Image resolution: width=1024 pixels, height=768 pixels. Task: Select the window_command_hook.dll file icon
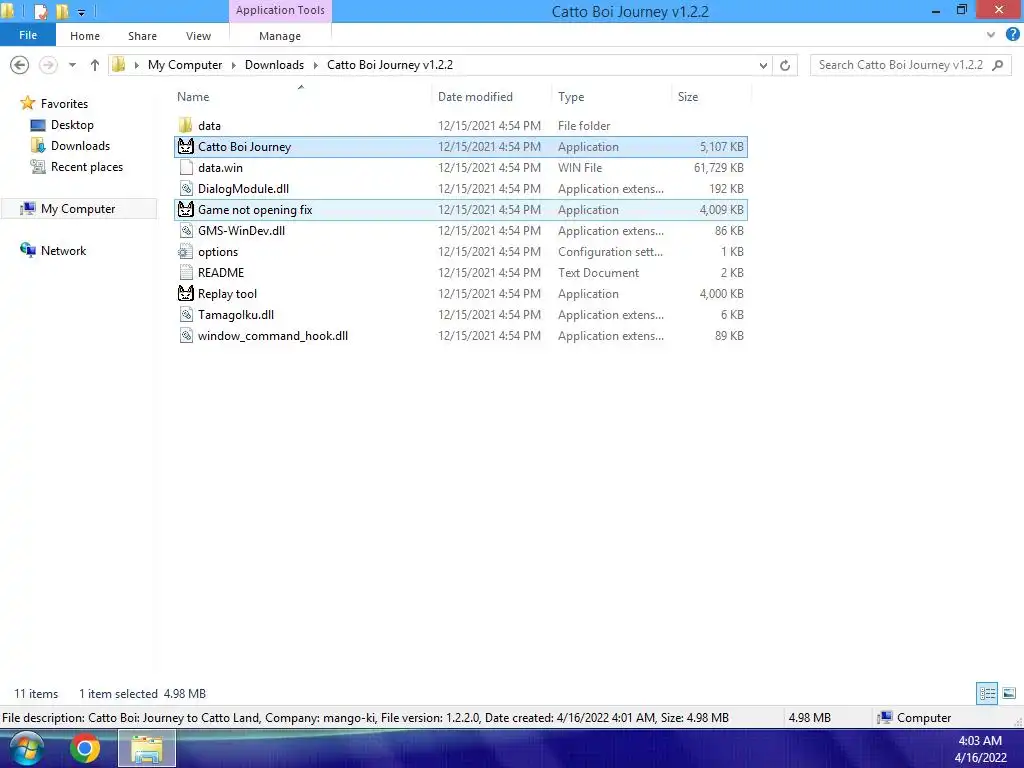[185, 336]
